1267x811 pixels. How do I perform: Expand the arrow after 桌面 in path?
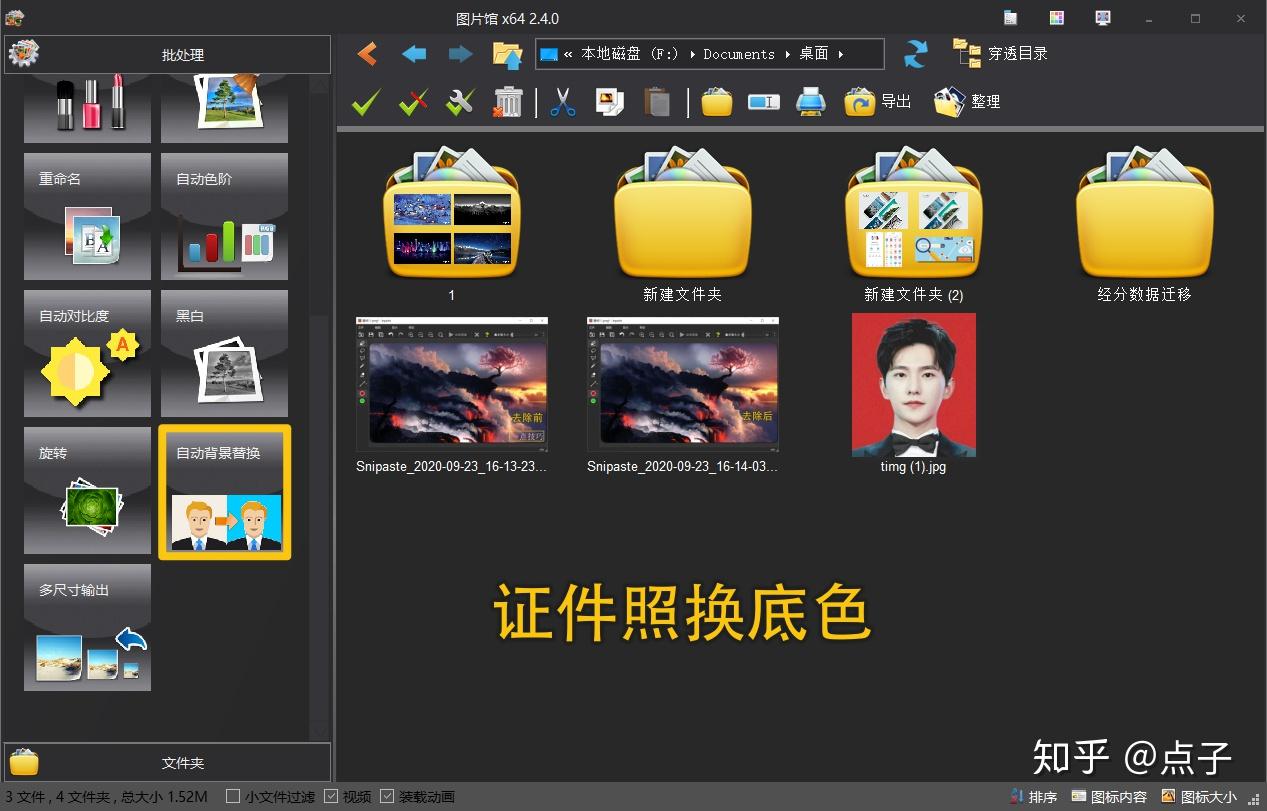point(841,54)
